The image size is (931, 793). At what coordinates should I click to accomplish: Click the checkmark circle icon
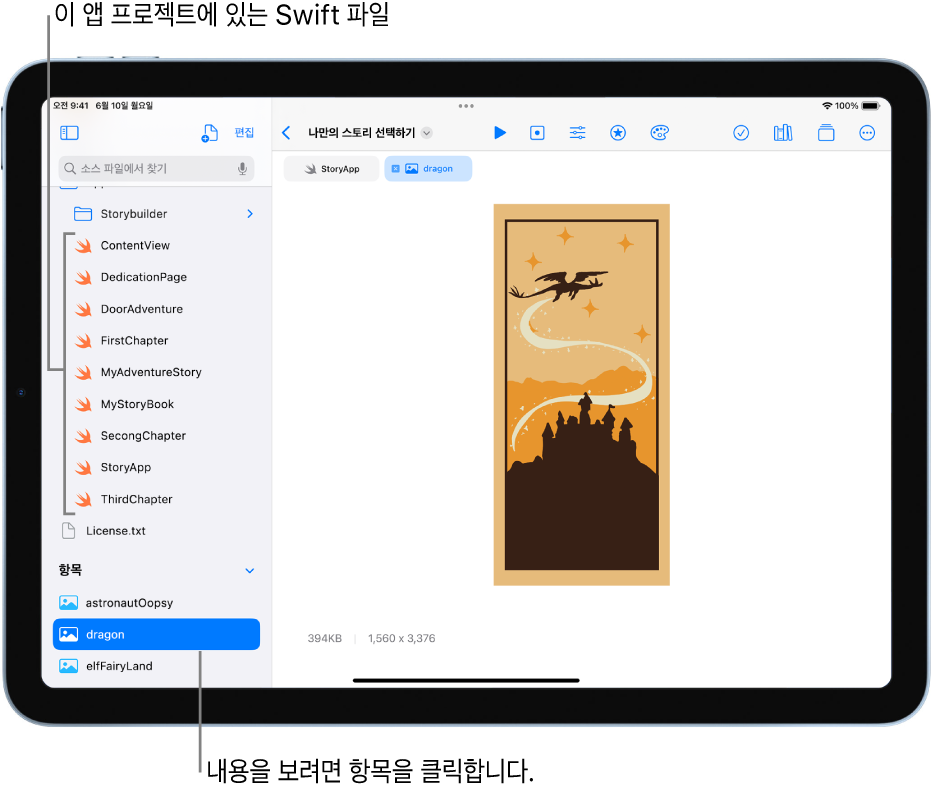(741, 133)
